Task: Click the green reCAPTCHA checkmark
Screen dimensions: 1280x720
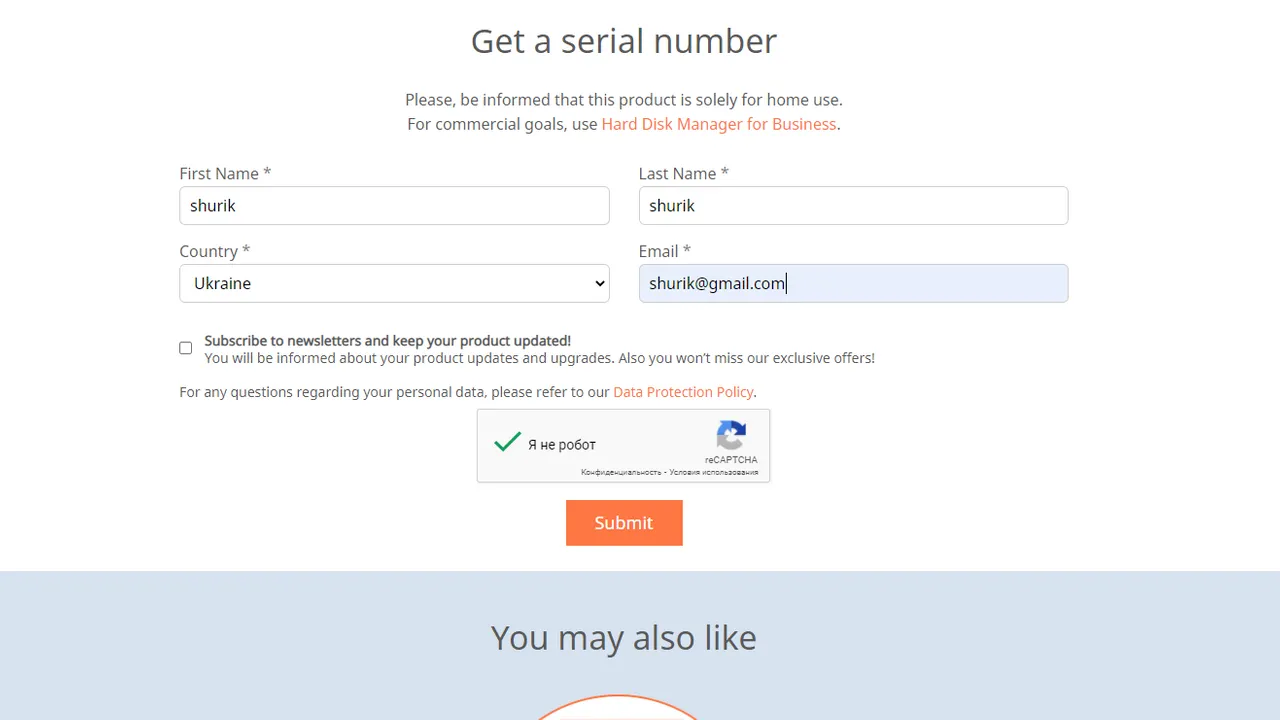Action: tap(508, 442)
